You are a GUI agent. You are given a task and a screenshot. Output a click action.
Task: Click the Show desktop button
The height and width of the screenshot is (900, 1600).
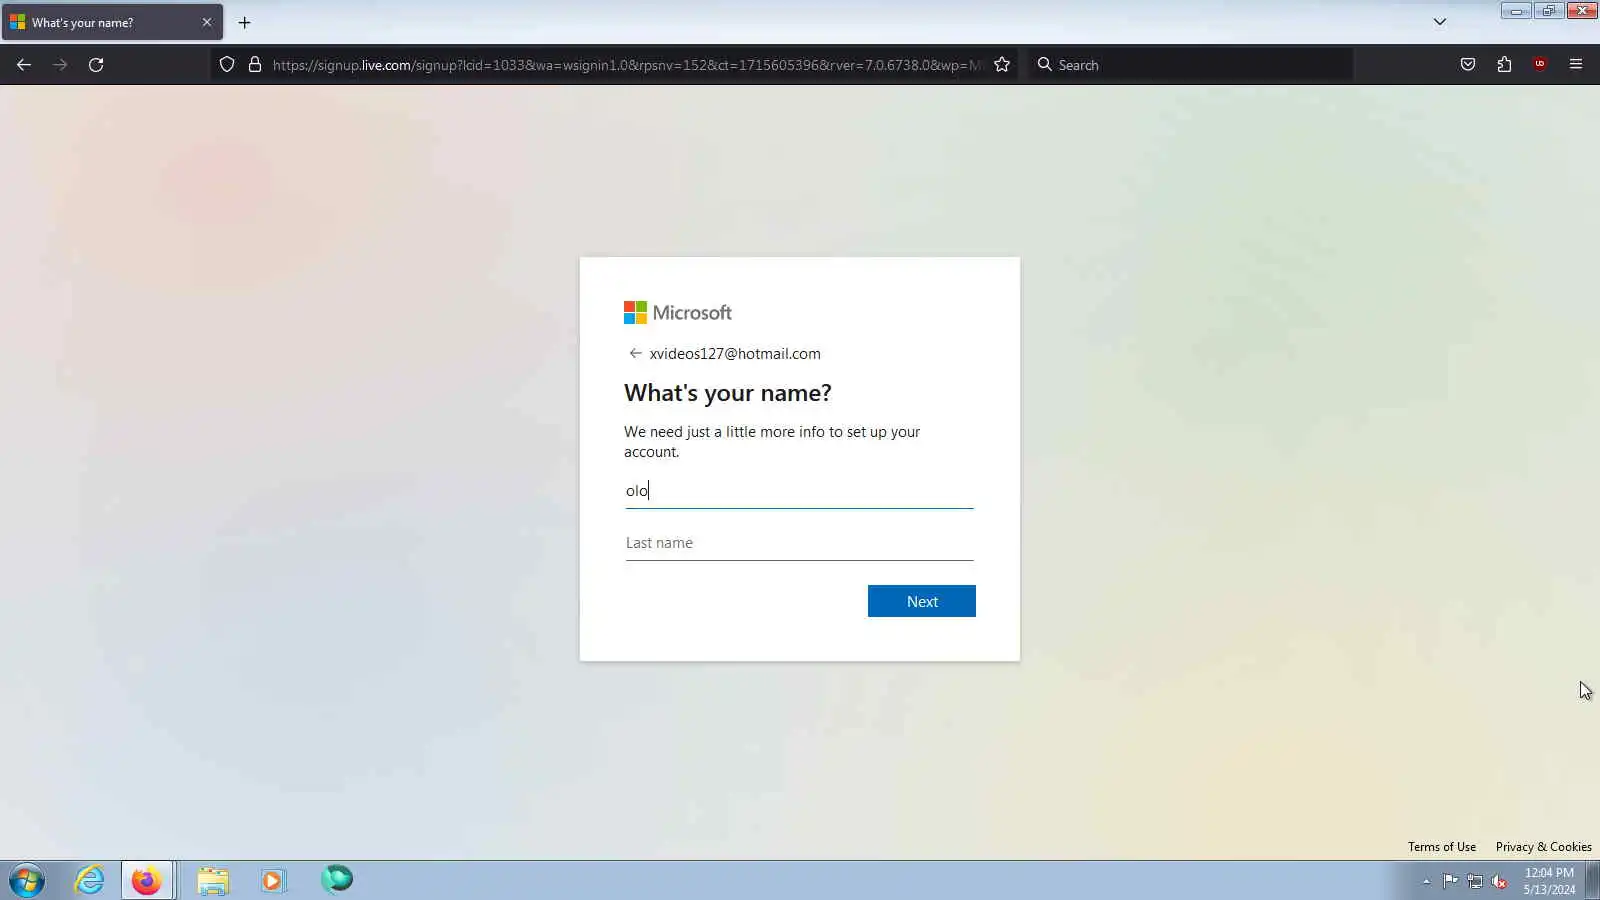coord(1593,881)
